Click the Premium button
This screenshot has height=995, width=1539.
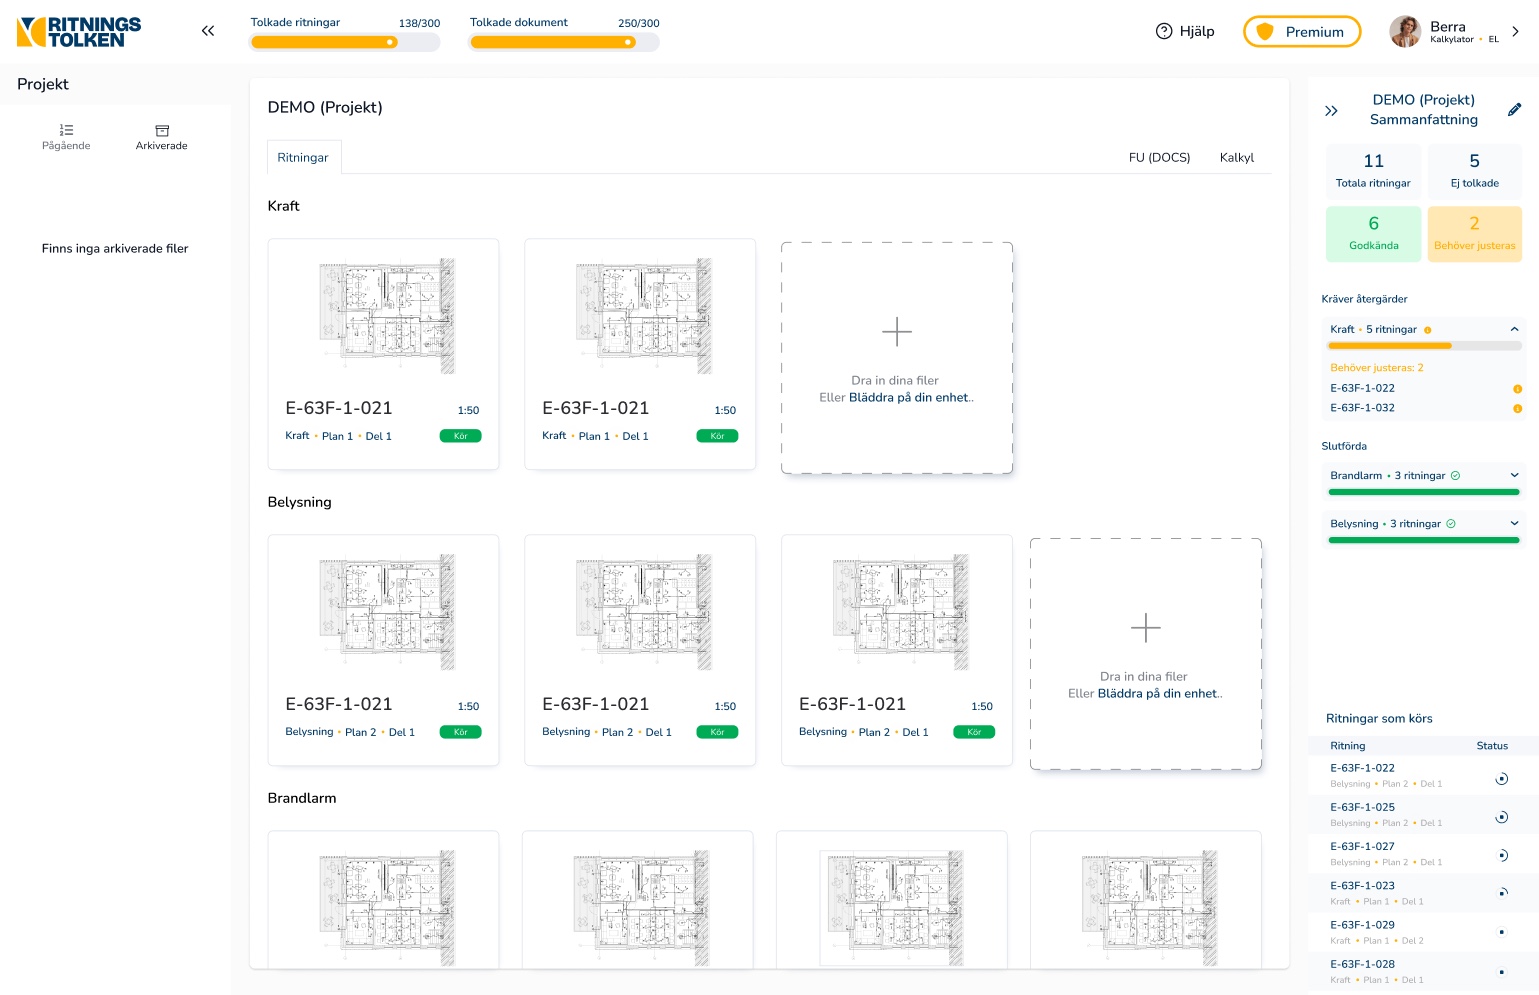pyautogui.click(x=1302, y=32)
